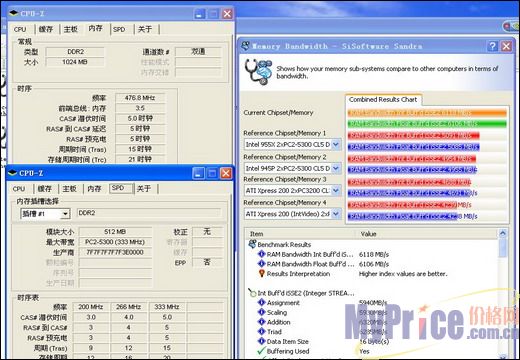
Task: Click the DDR2 type field in memory tab
Action: (75, 52)
